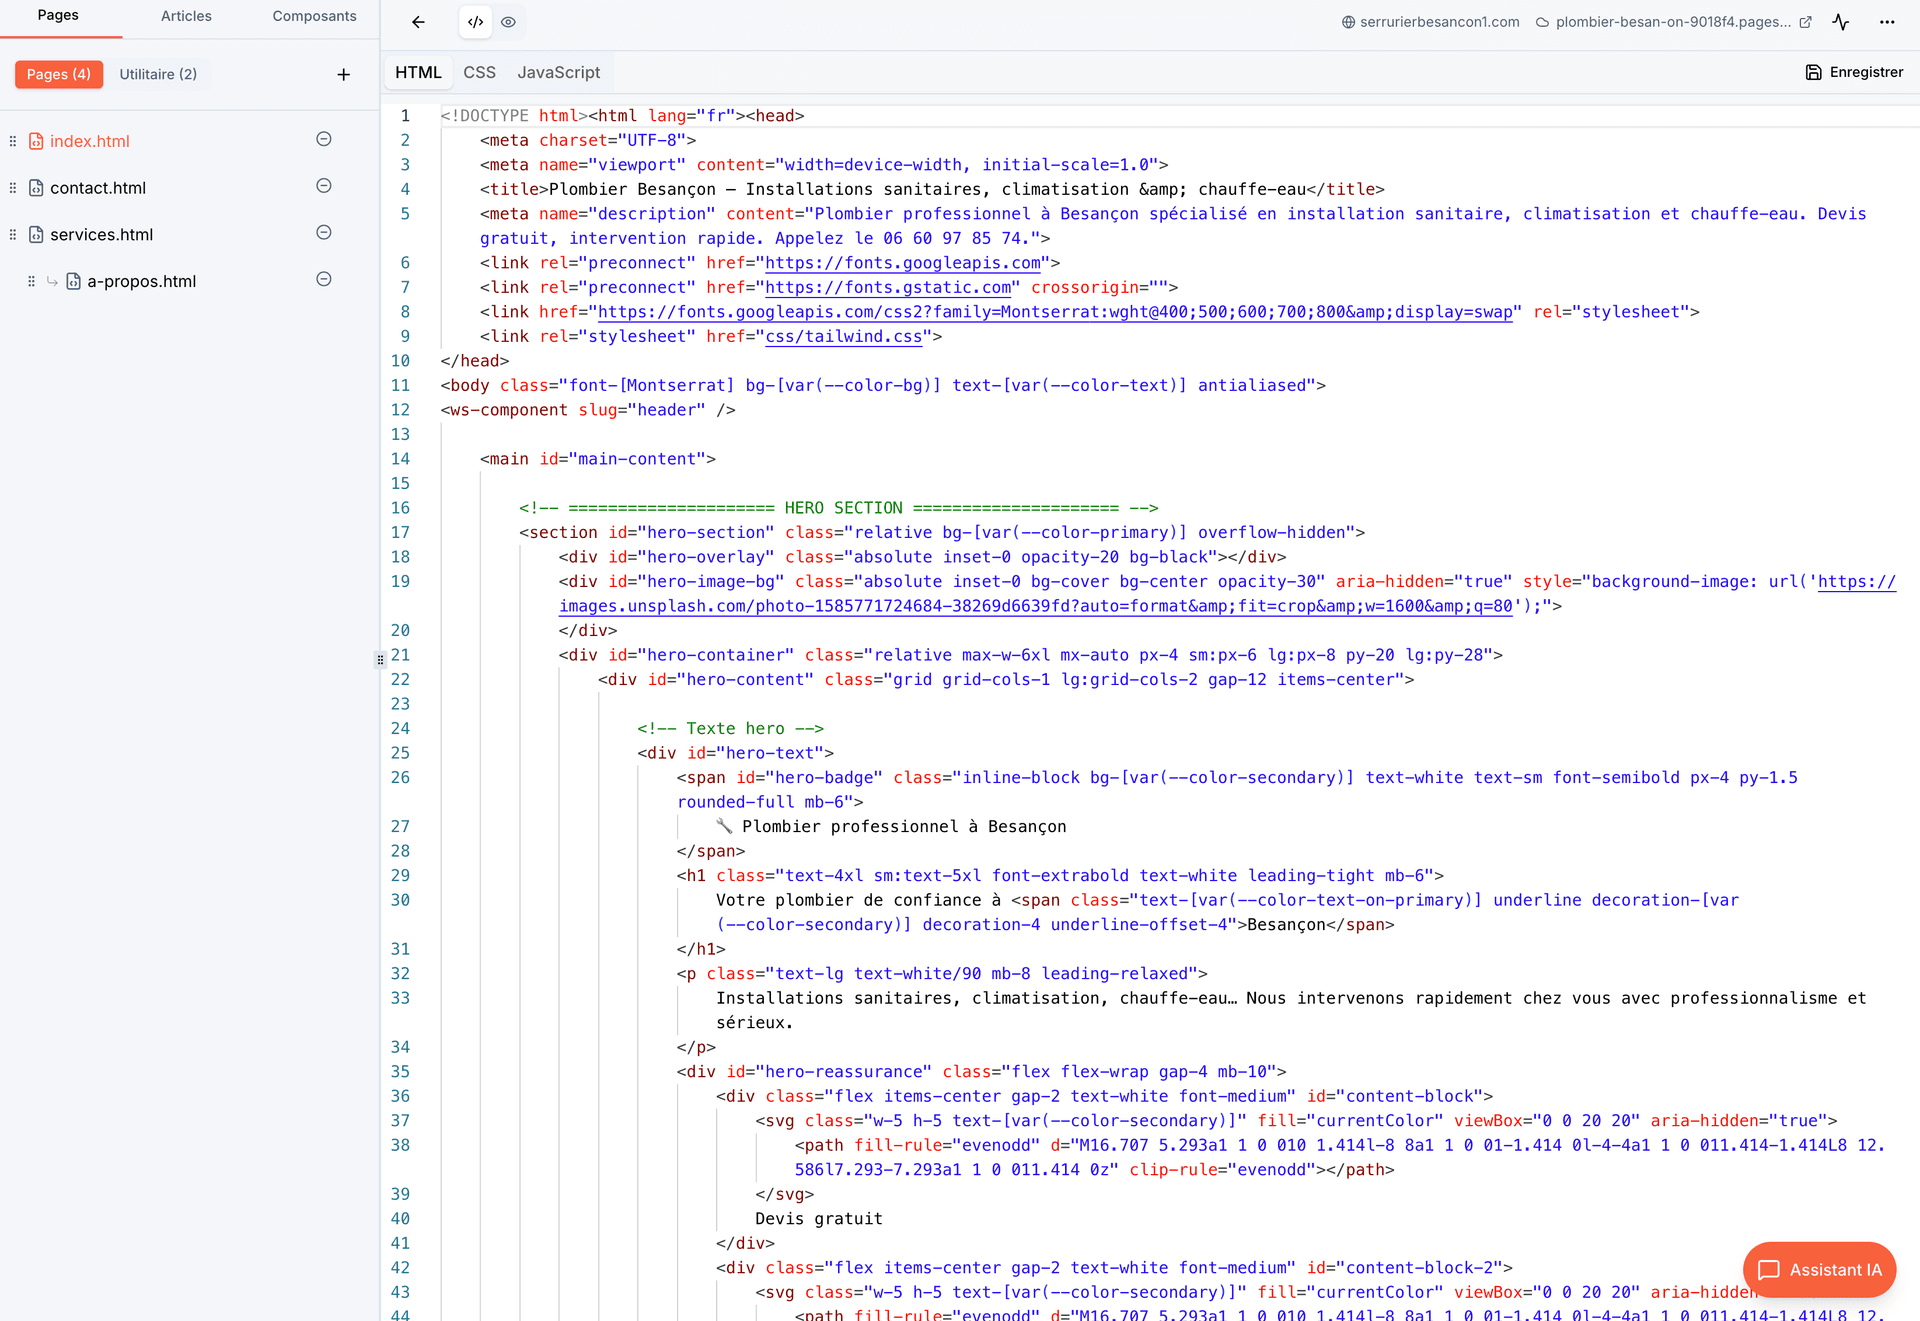This screenshot has height=1321, width=1920.
Task: Click the file icon of services.html
Action: pyautogui.click(x=36, y=235)
